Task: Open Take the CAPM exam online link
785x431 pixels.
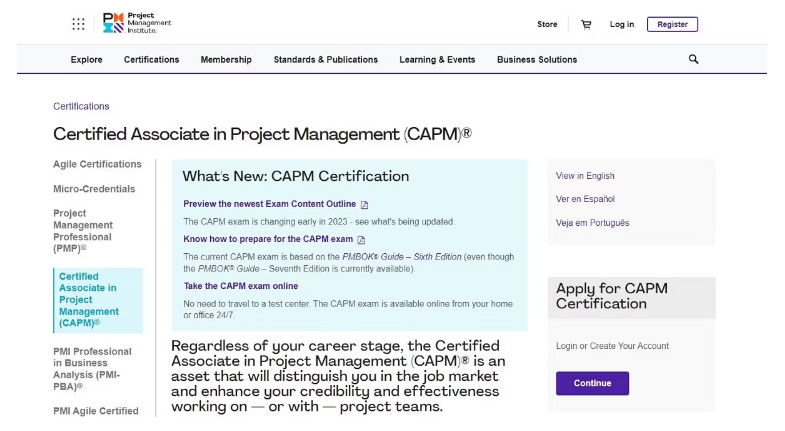Action: [x=241, y=286]
